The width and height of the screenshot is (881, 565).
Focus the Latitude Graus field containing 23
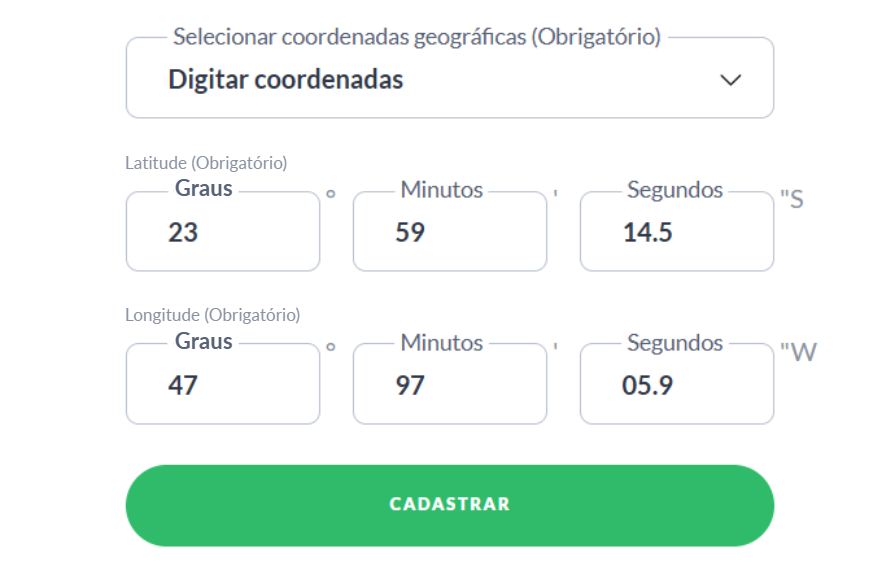point(222,233)
